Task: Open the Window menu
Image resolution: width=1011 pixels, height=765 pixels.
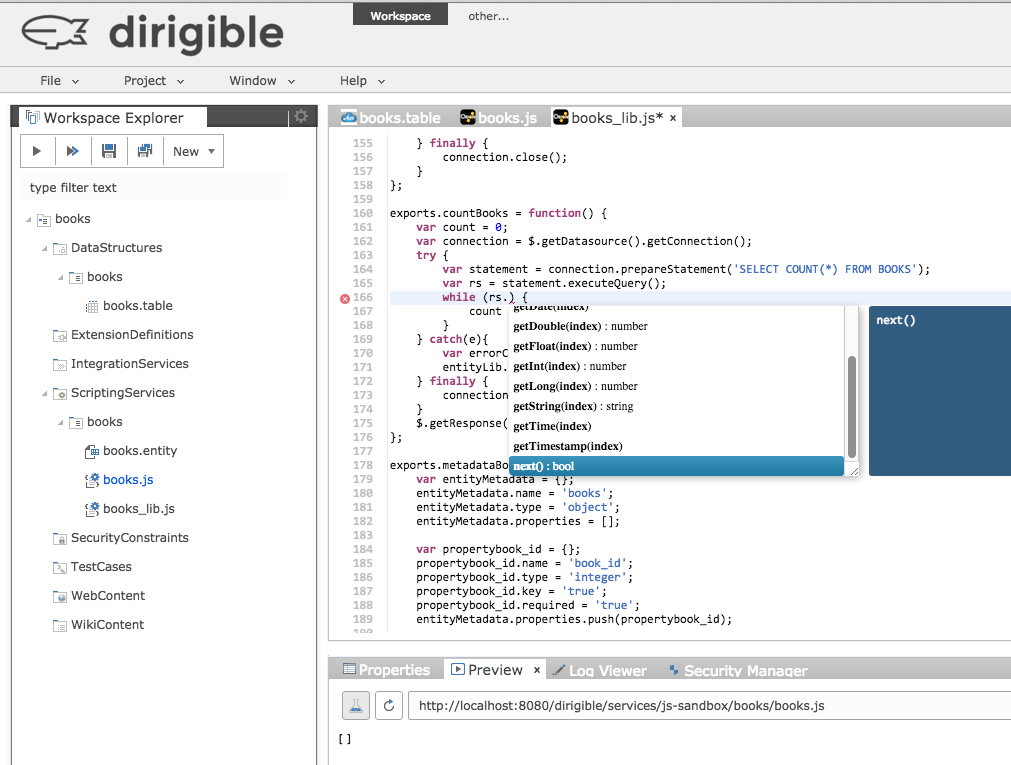Action: [x=262, y=81]
